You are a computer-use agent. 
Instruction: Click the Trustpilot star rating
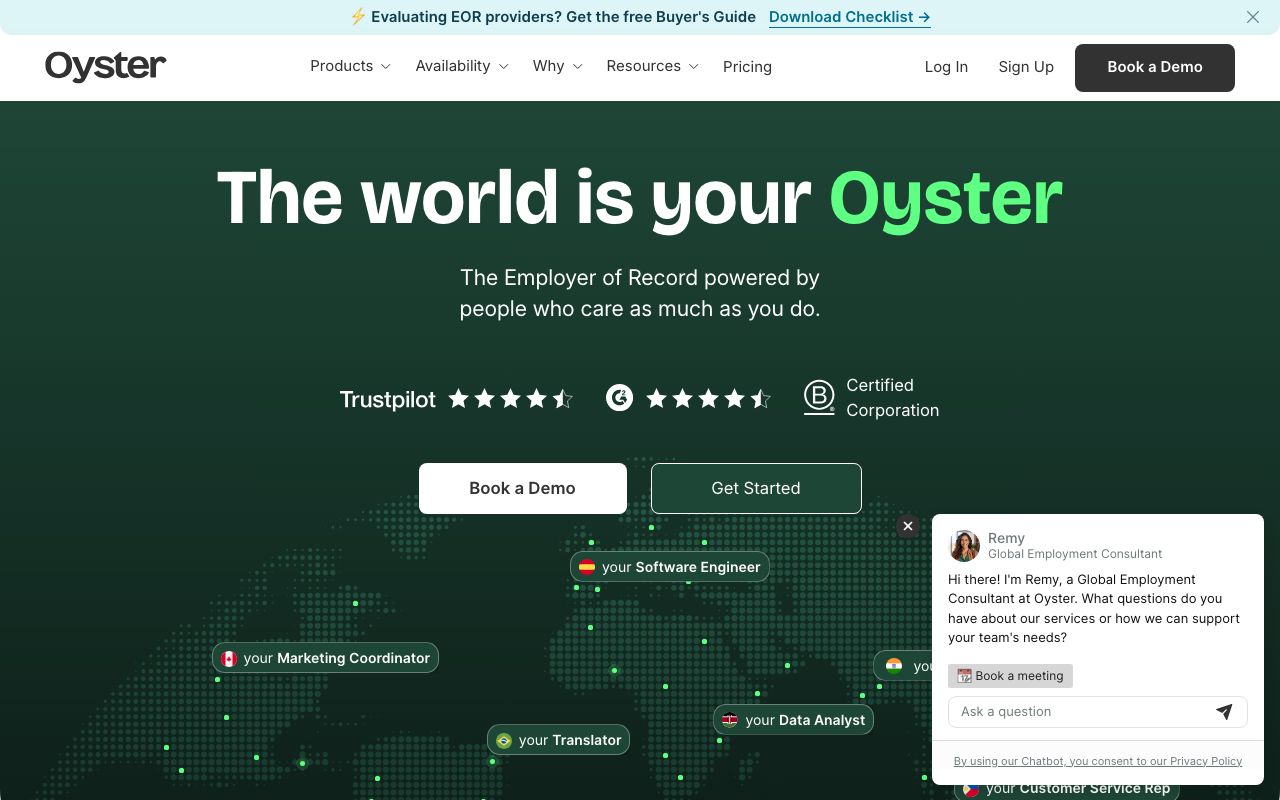(x=511, y=399)
